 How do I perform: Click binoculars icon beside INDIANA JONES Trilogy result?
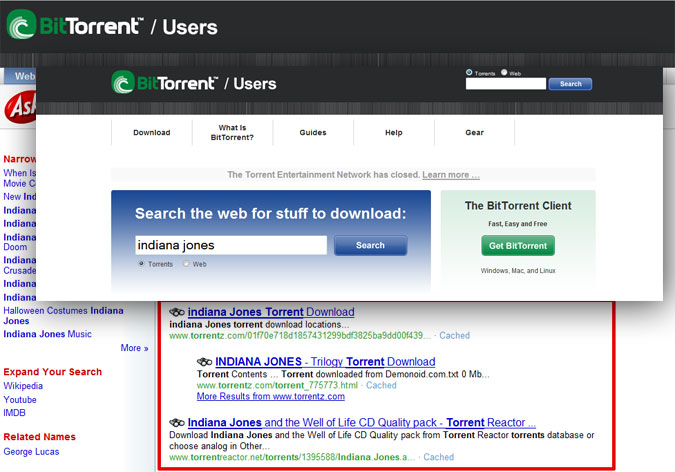coord(204,362)
